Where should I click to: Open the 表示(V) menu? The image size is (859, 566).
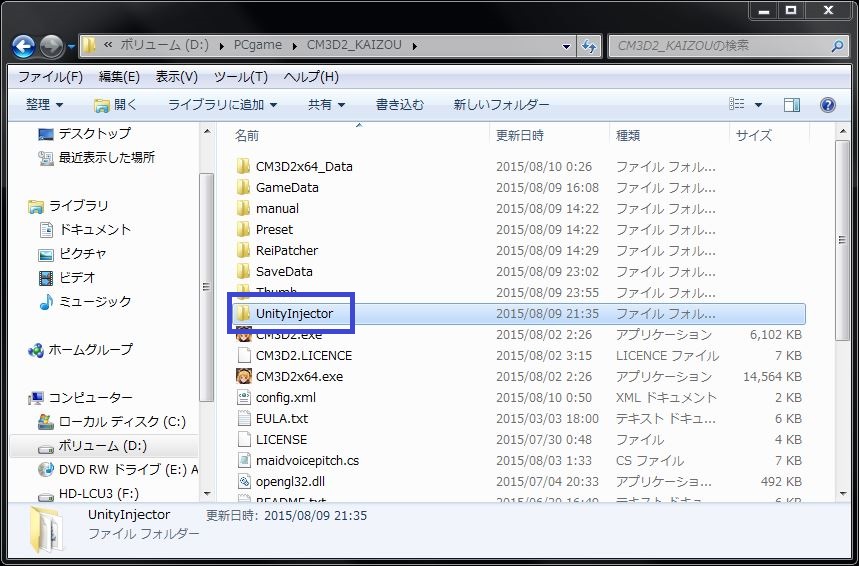point(176,76)
